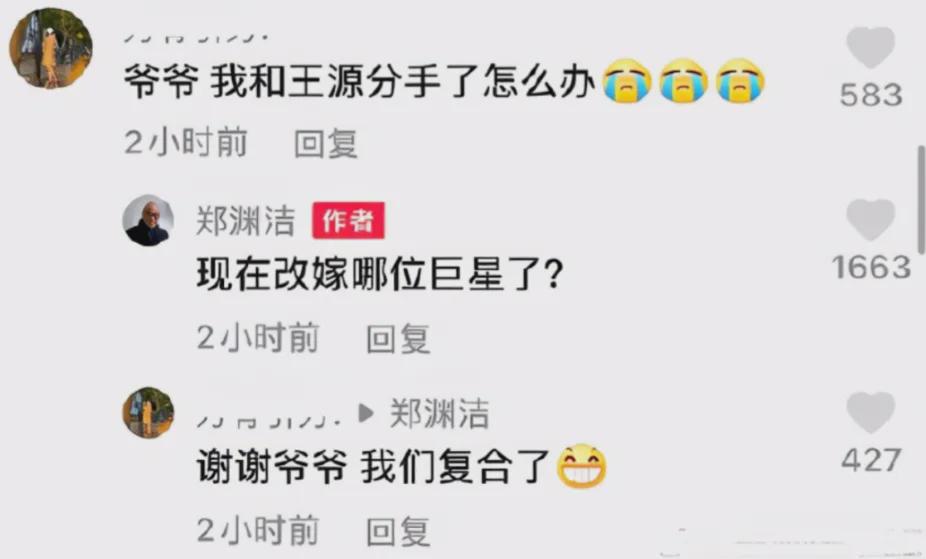This screenshot has width=926, height=559.
Task: Like the comment with 583 likes
Action: coord(870,47)
